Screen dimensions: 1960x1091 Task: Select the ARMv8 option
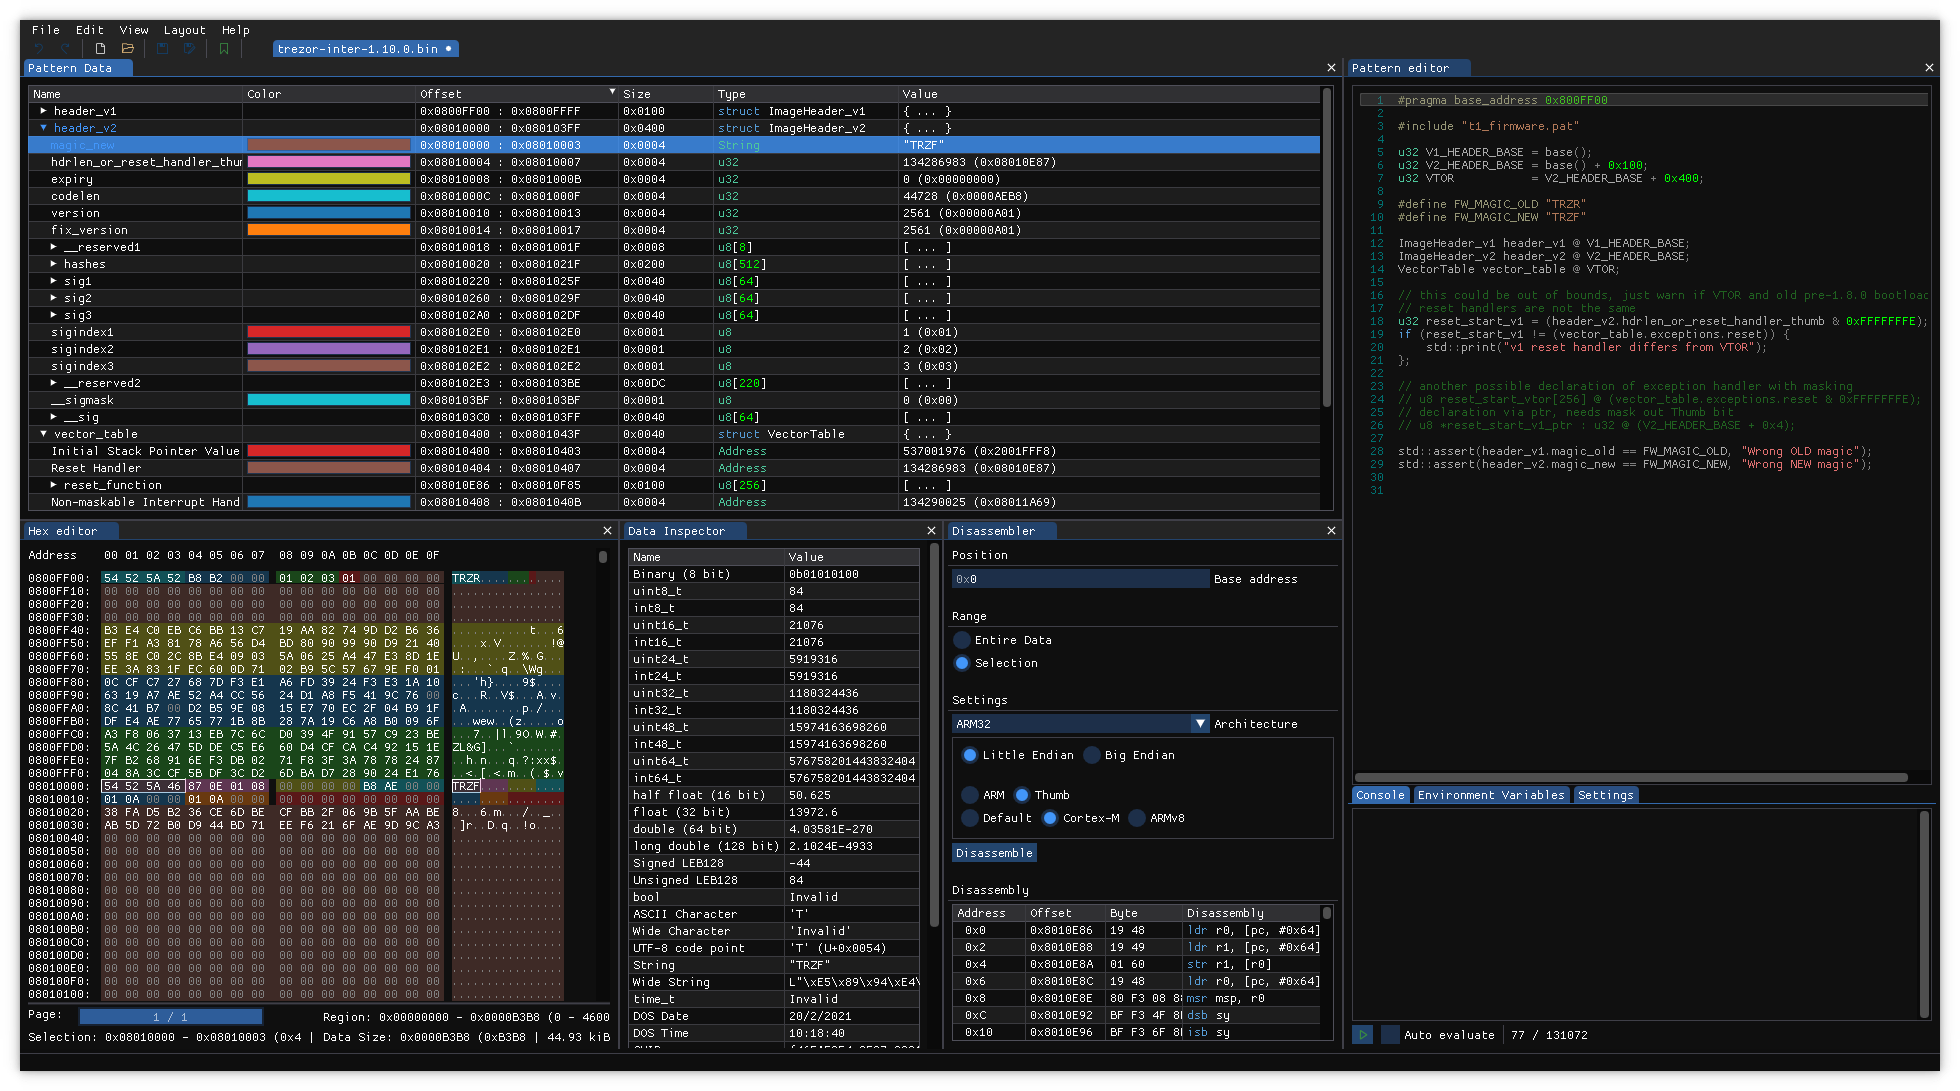(x=1137, y=818)
